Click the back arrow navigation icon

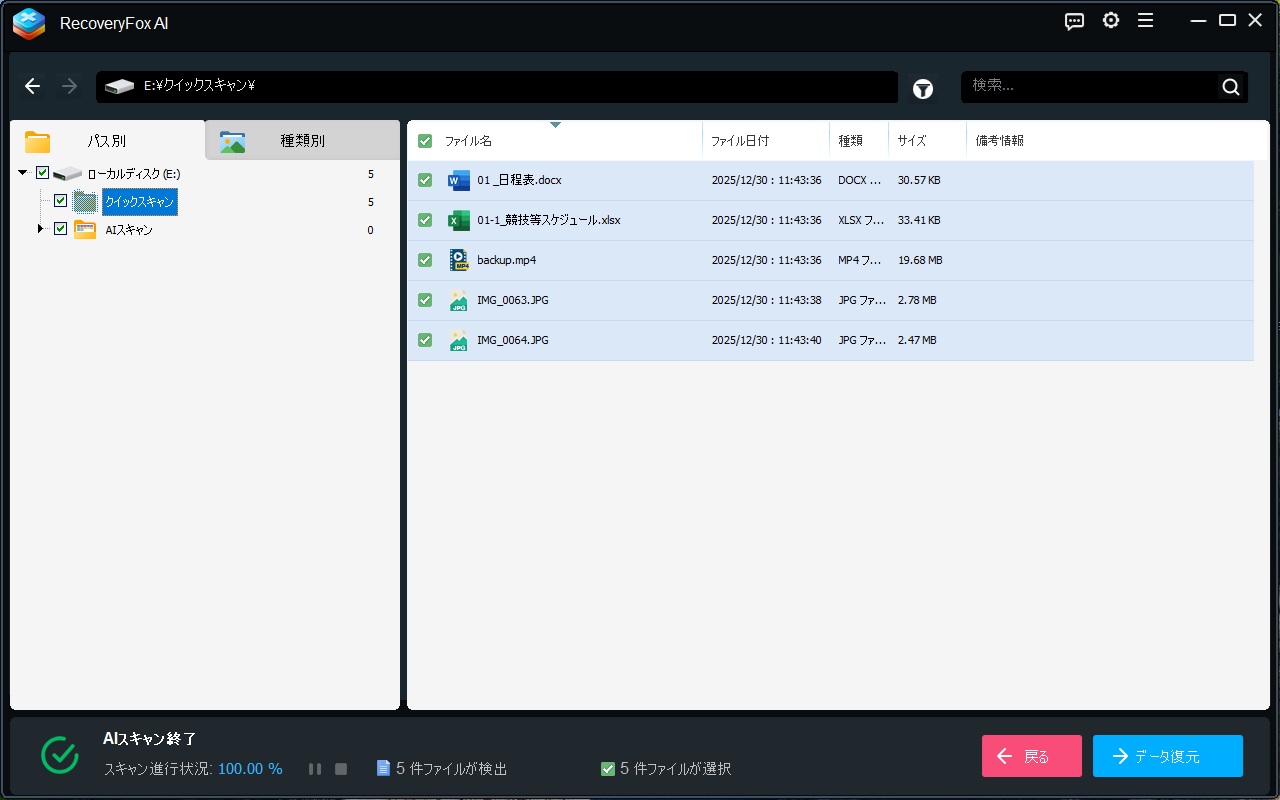tap(33, 87)
